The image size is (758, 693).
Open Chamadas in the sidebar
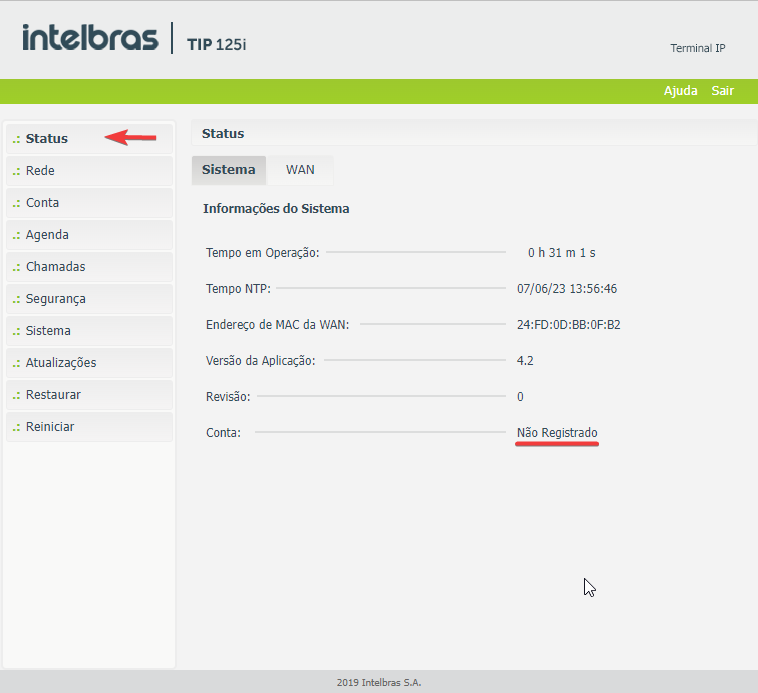click(x=55, y=267)
